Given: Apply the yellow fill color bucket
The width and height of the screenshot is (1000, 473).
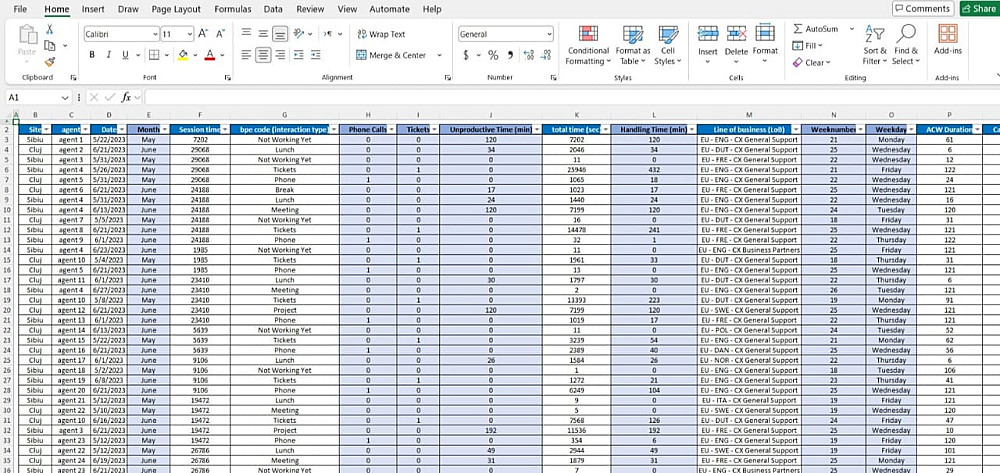Looking at the screenshot, I should 183,55.
